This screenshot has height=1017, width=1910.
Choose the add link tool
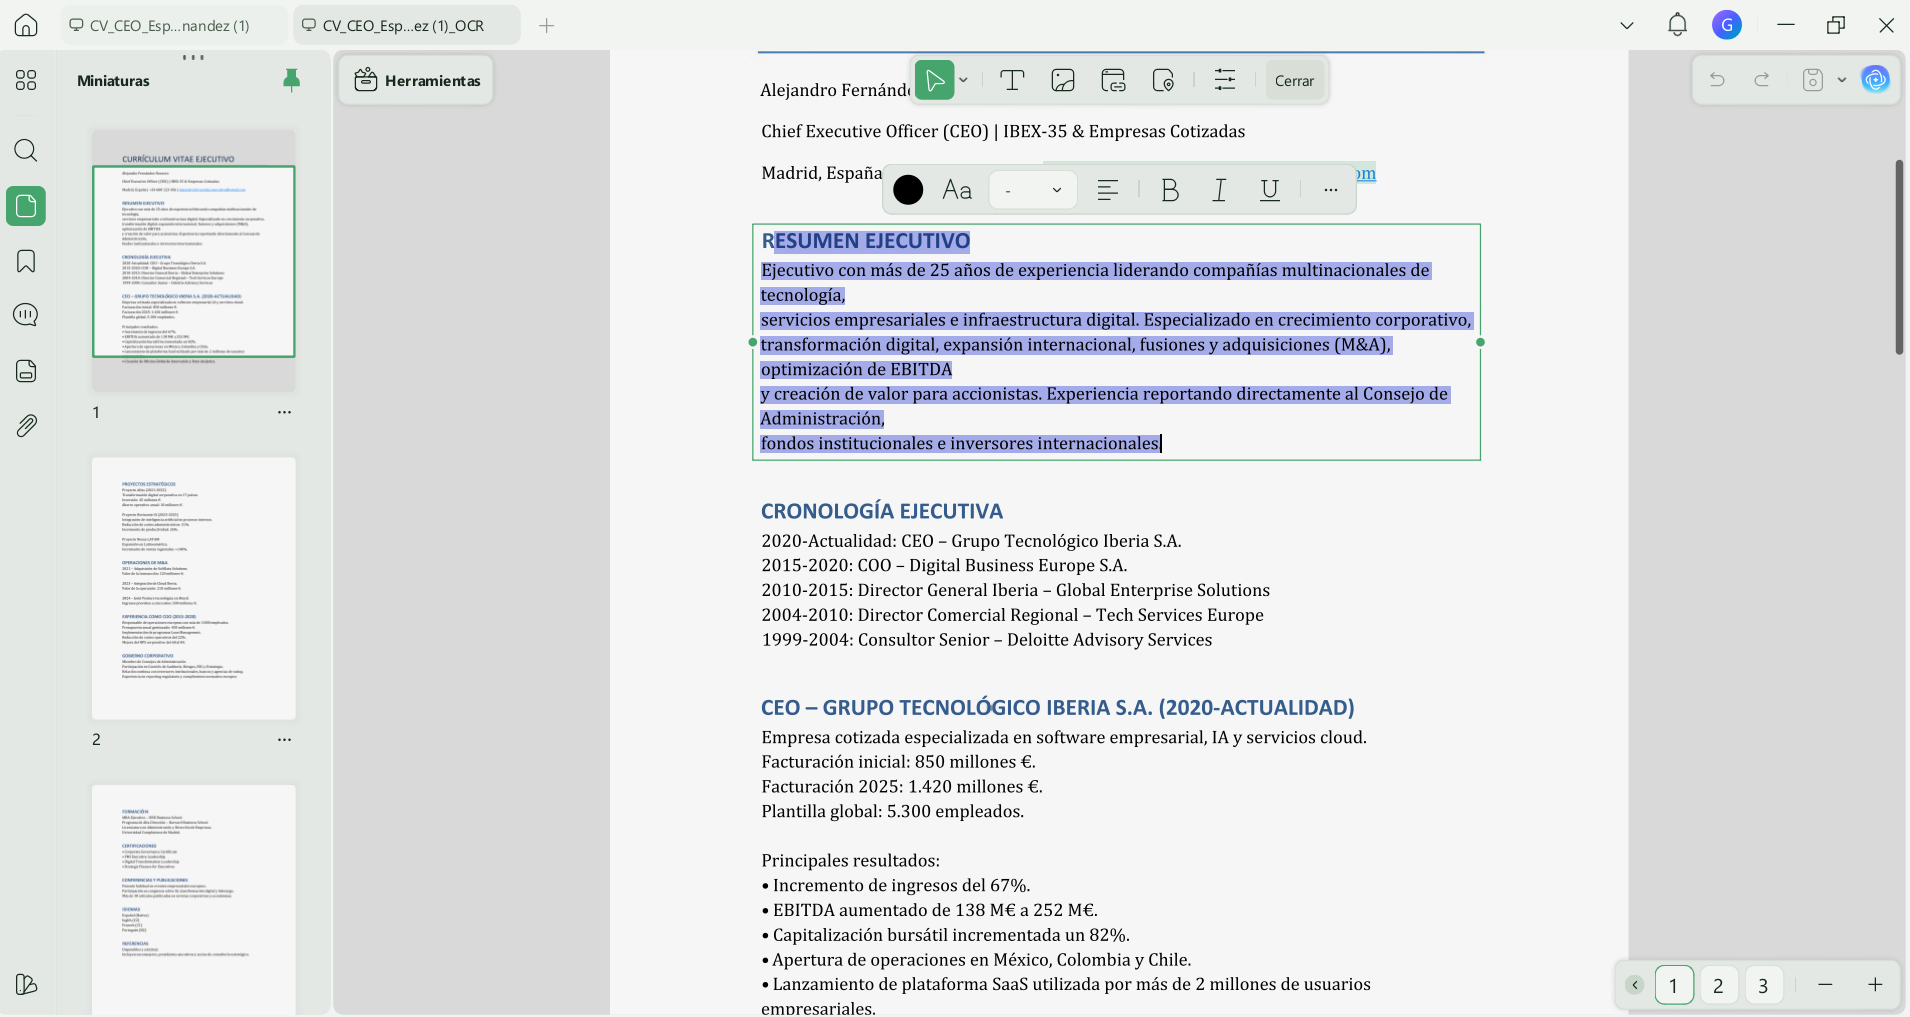pos(1113,80)
